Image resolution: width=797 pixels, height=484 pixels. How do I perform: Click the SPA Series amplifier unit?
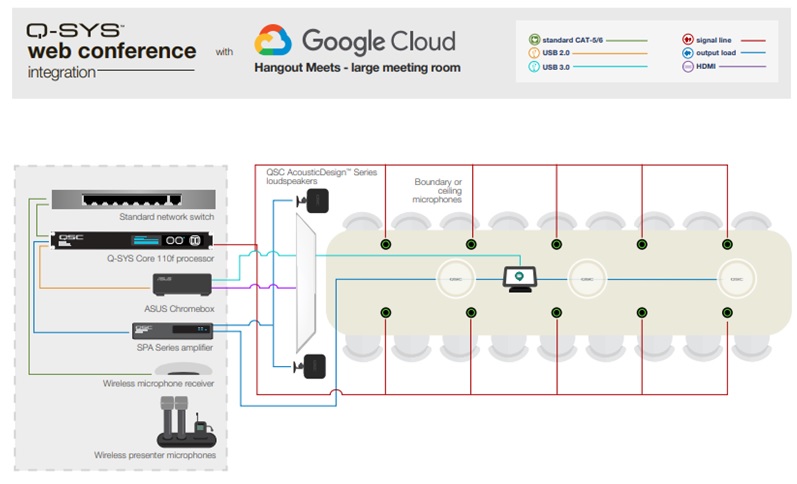coord(172,330)
